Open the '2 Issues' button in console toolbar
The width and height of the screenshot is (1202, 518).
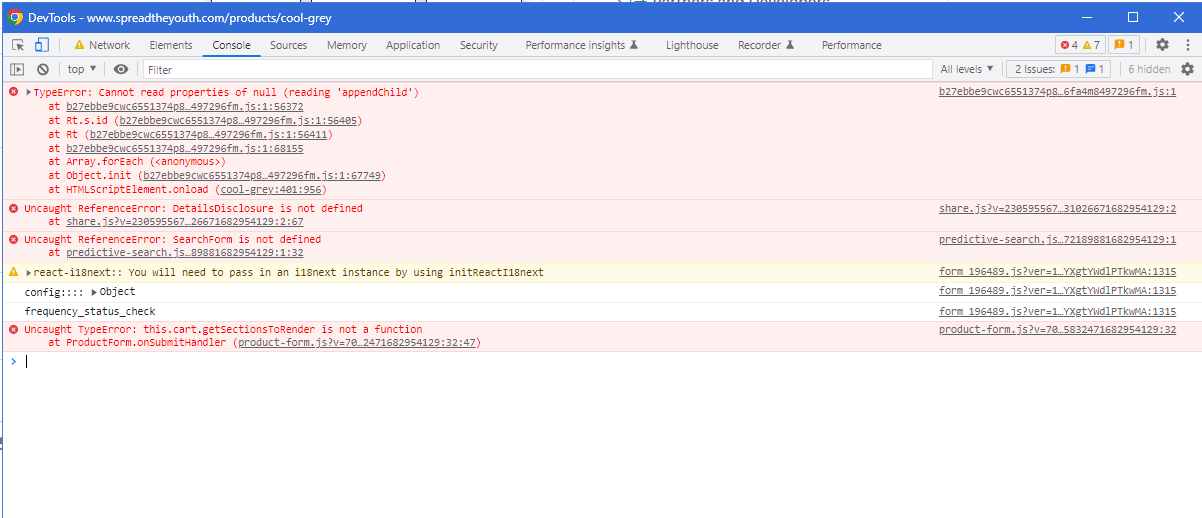point(1059,69)
